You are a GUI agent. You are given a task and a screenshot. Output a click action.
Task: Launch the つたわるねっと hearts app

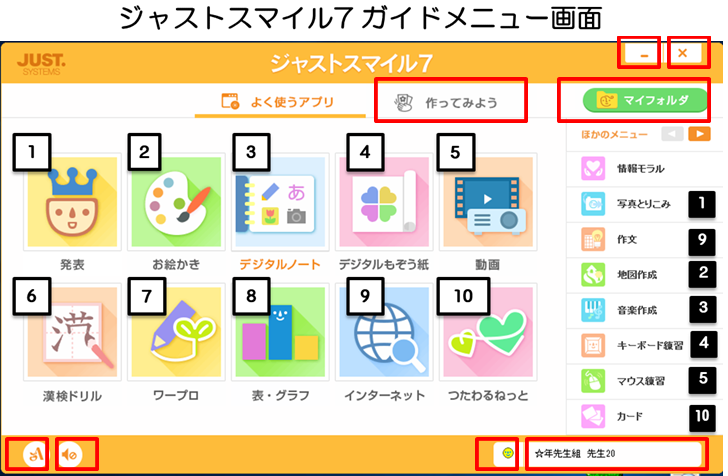point(488,332)
